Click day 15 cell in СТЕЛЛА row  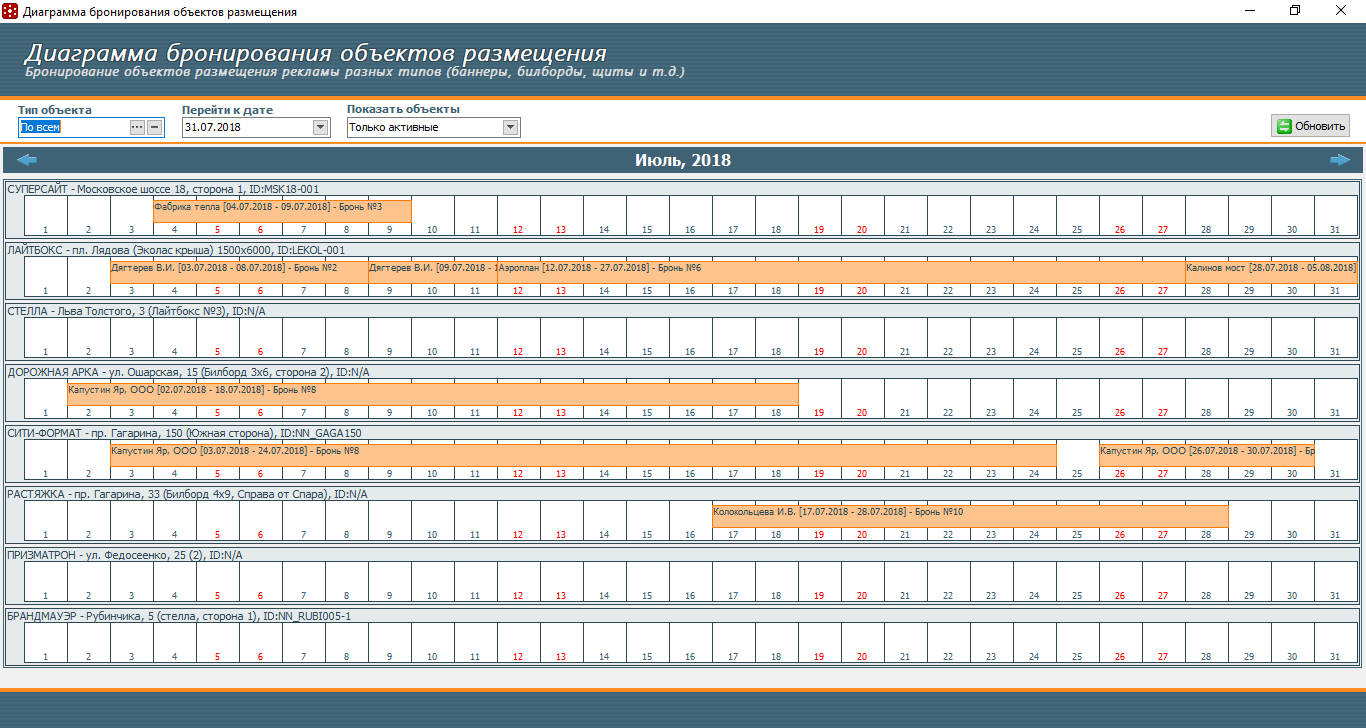pyautogui.click(x=647, y=338)
